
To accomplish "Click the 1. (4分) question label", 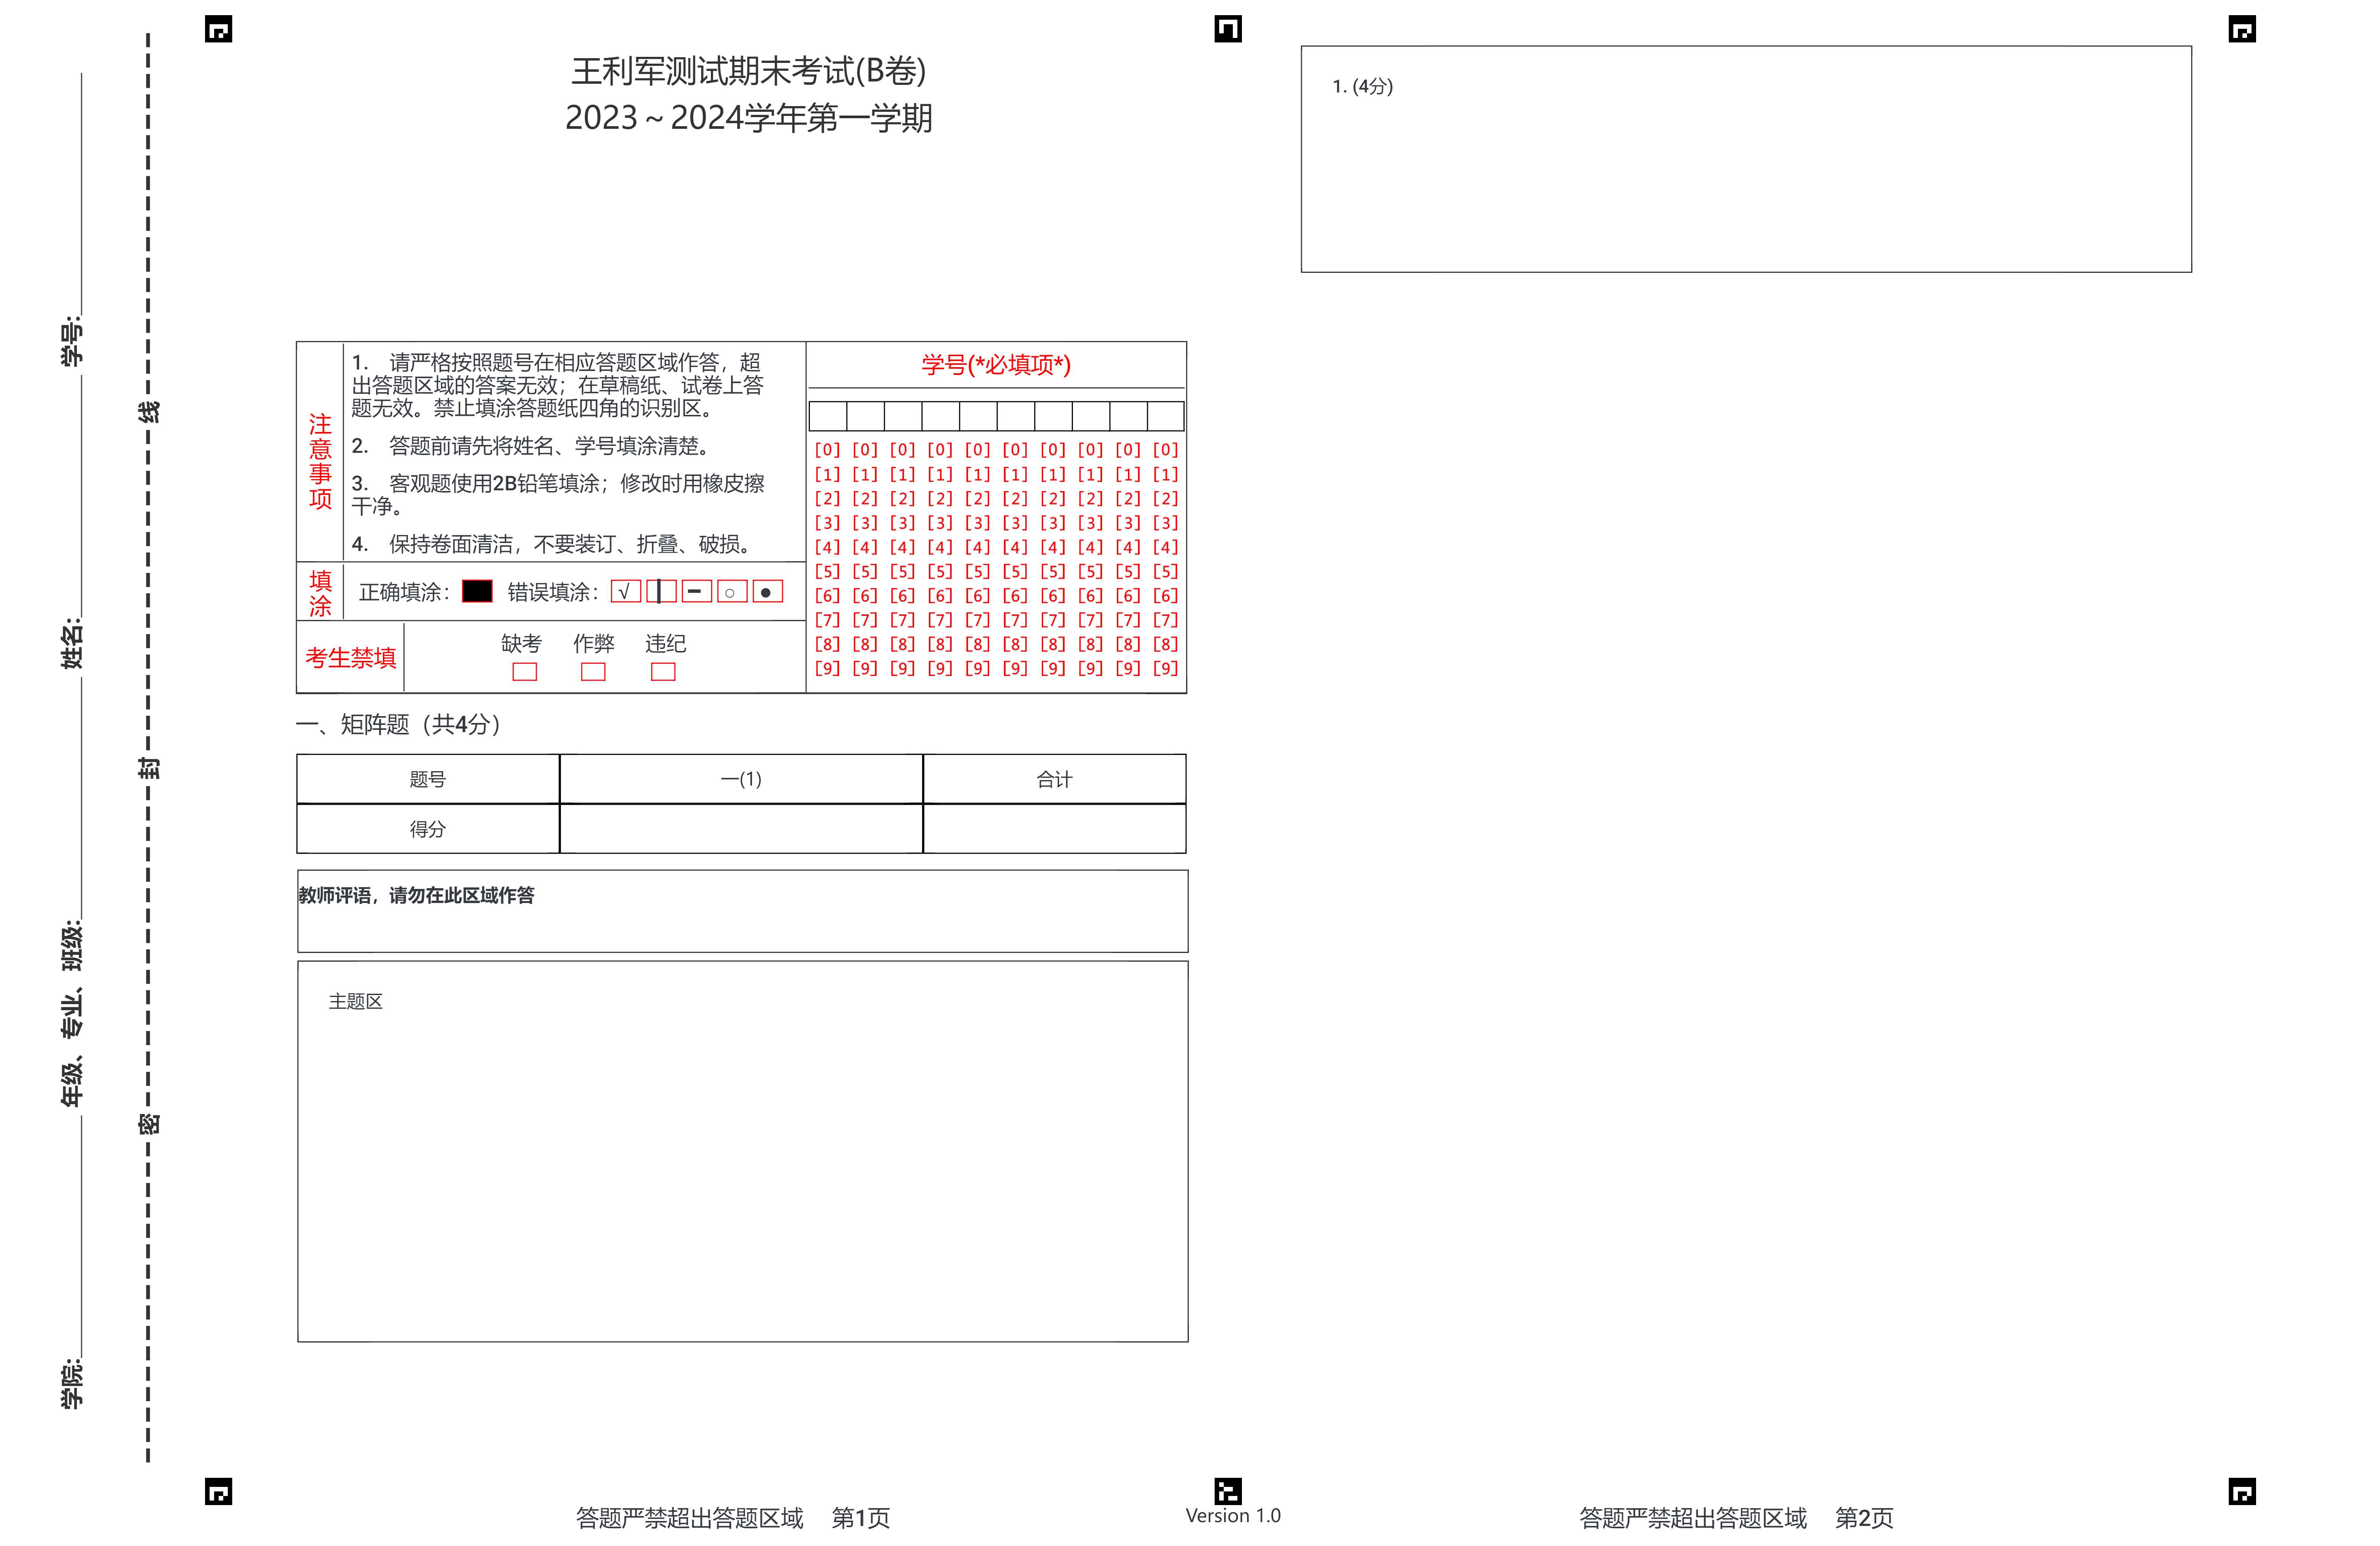I will click(x=1362, y=87).
